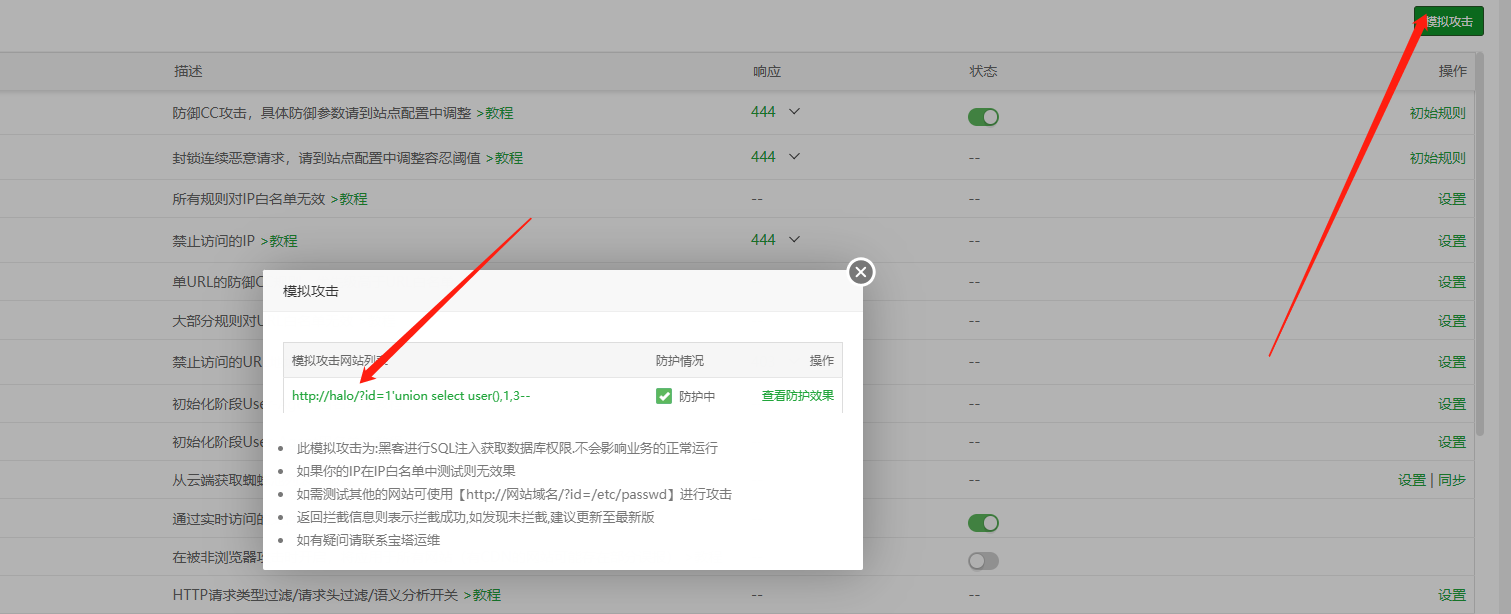
Task: Open 教程 for HTTP请求类型过滤 row
Action: click(x=484, y=594)
